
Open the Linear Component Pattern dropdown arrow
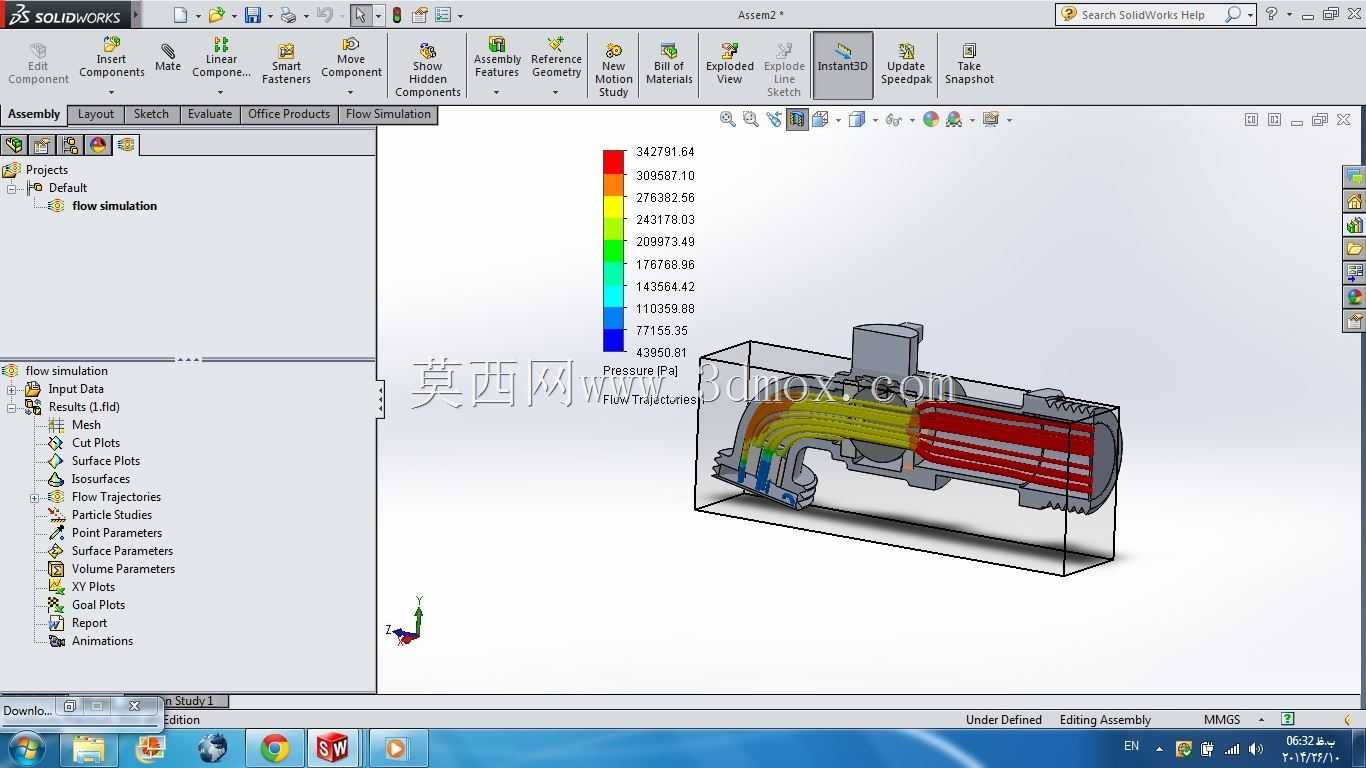221,92
